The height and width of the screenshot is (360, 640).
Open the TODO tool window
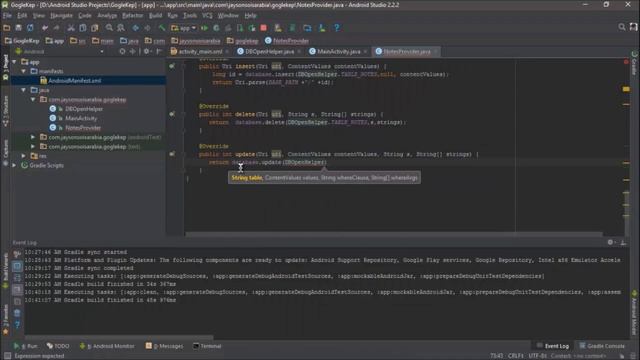(58, 346)
